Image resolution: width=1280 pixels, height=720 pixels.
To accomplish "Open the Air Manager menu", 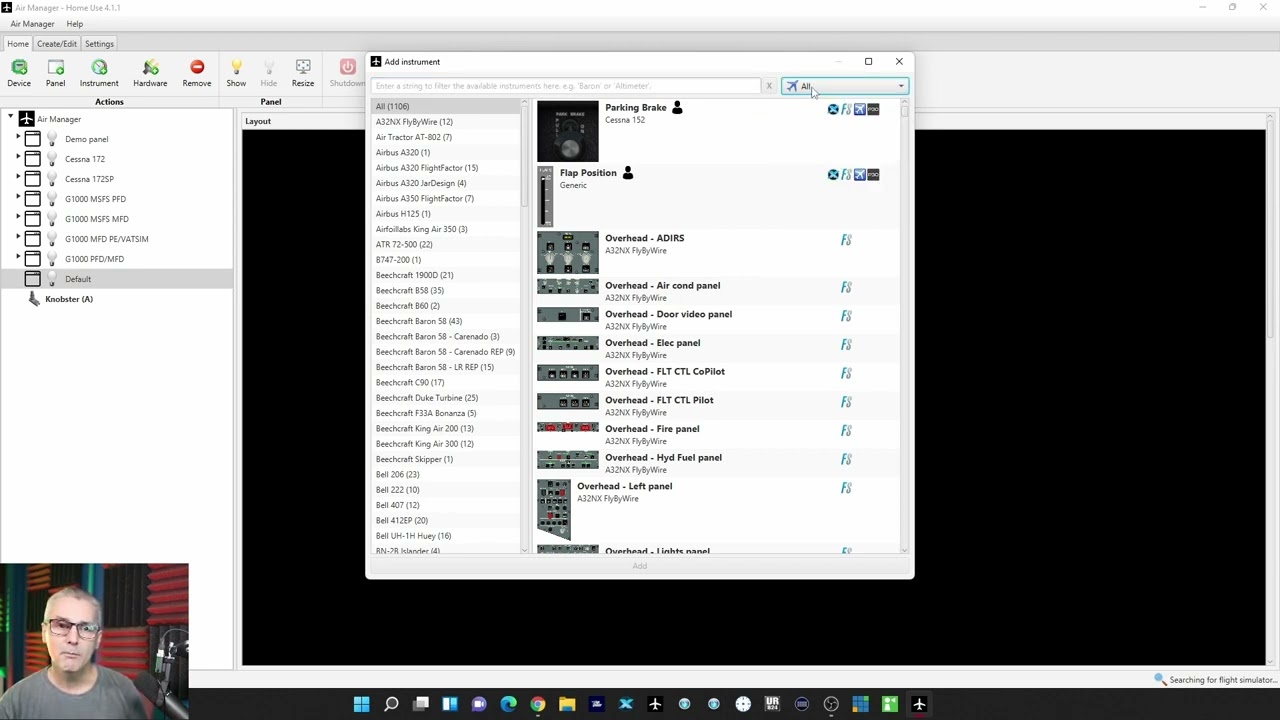I will point(32,24).
